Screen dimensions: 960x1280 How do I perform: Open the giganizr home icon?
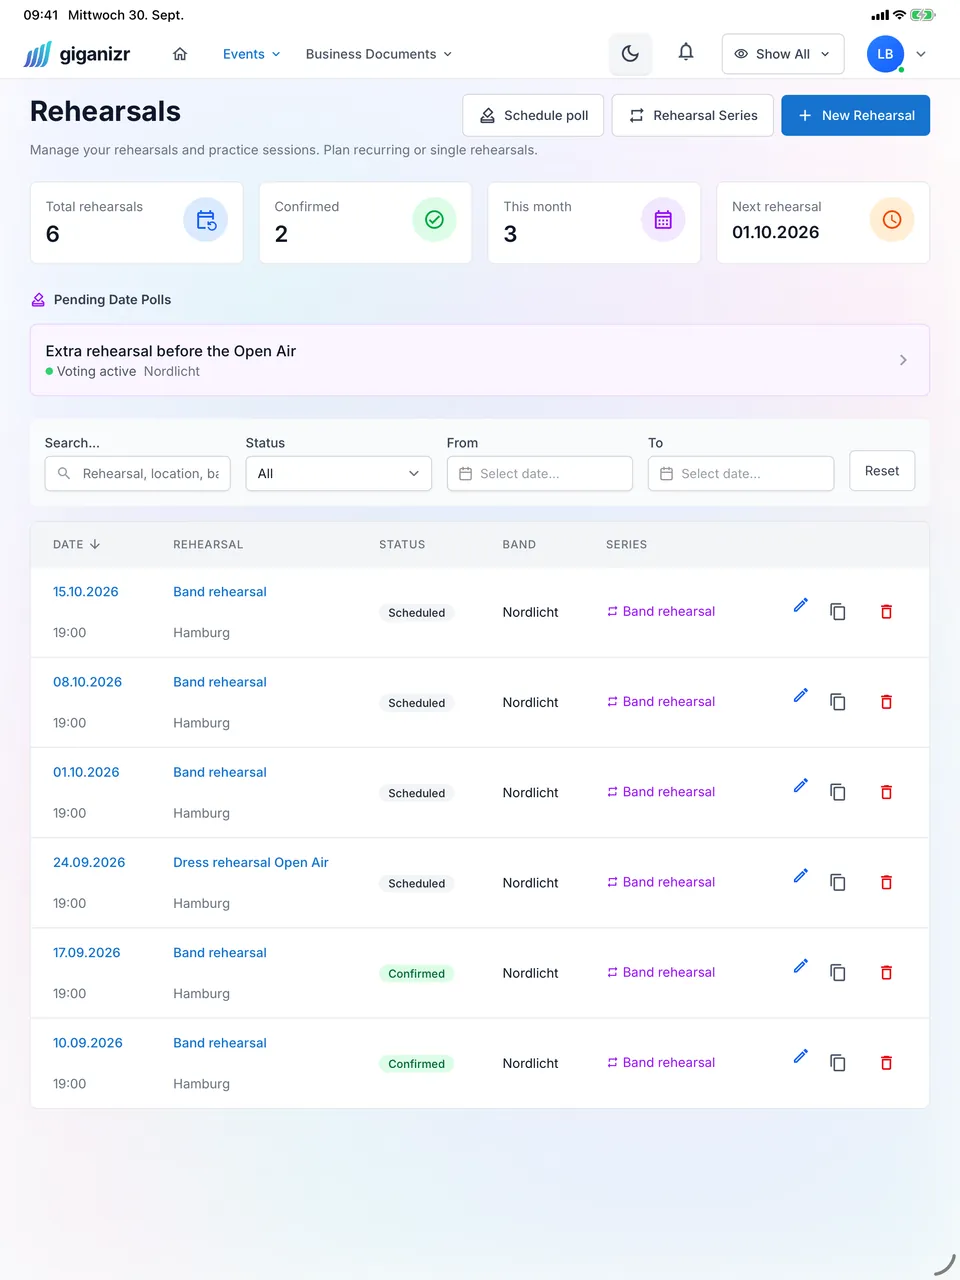point(180,54)
